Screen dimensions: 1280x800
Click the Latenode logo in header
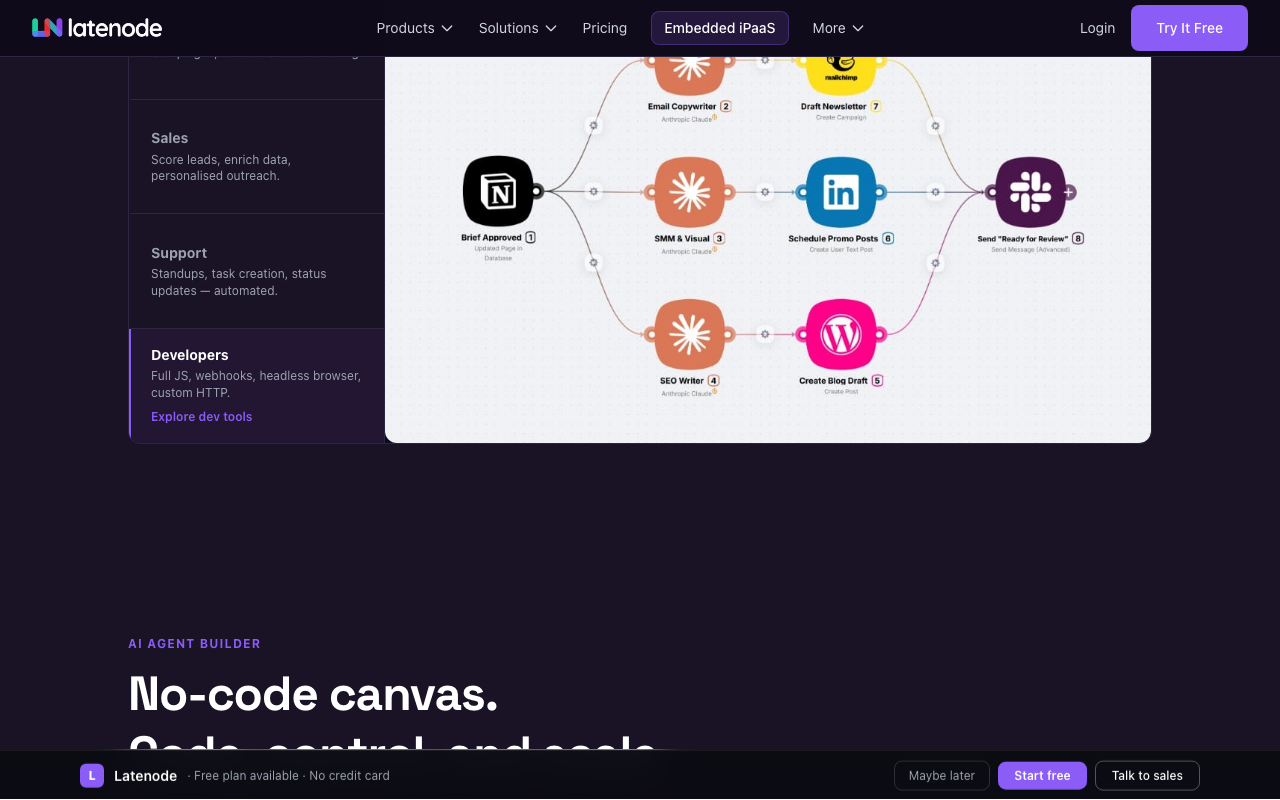point(97,28)
